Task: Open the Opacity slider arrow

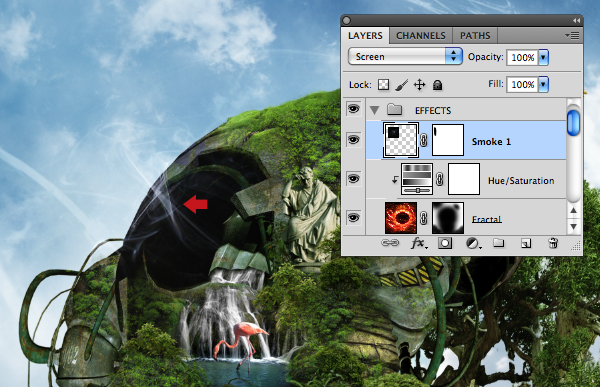Action: click(x=543, y=57)
